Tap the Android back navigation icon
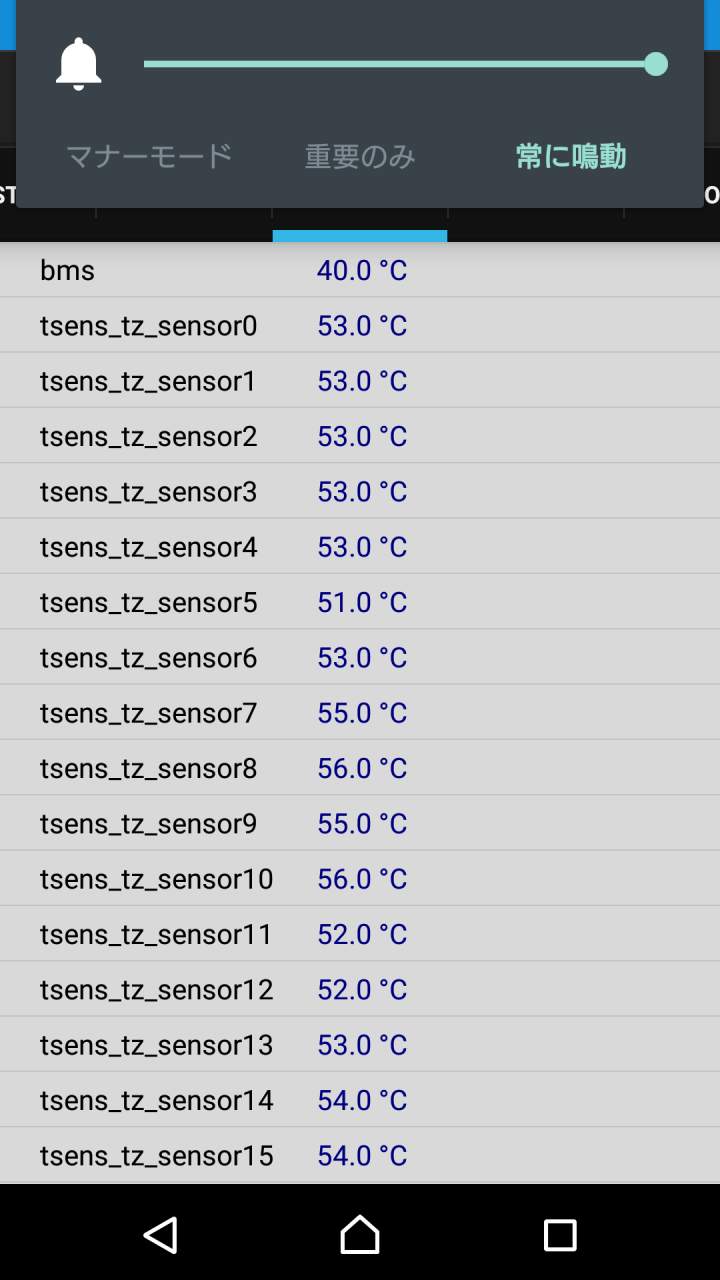720x1280 pixels. click(x=160, y=1235)
